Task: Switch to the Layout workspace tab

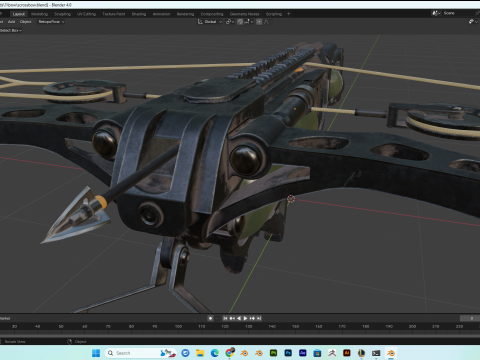Action: tap(19, 14)
